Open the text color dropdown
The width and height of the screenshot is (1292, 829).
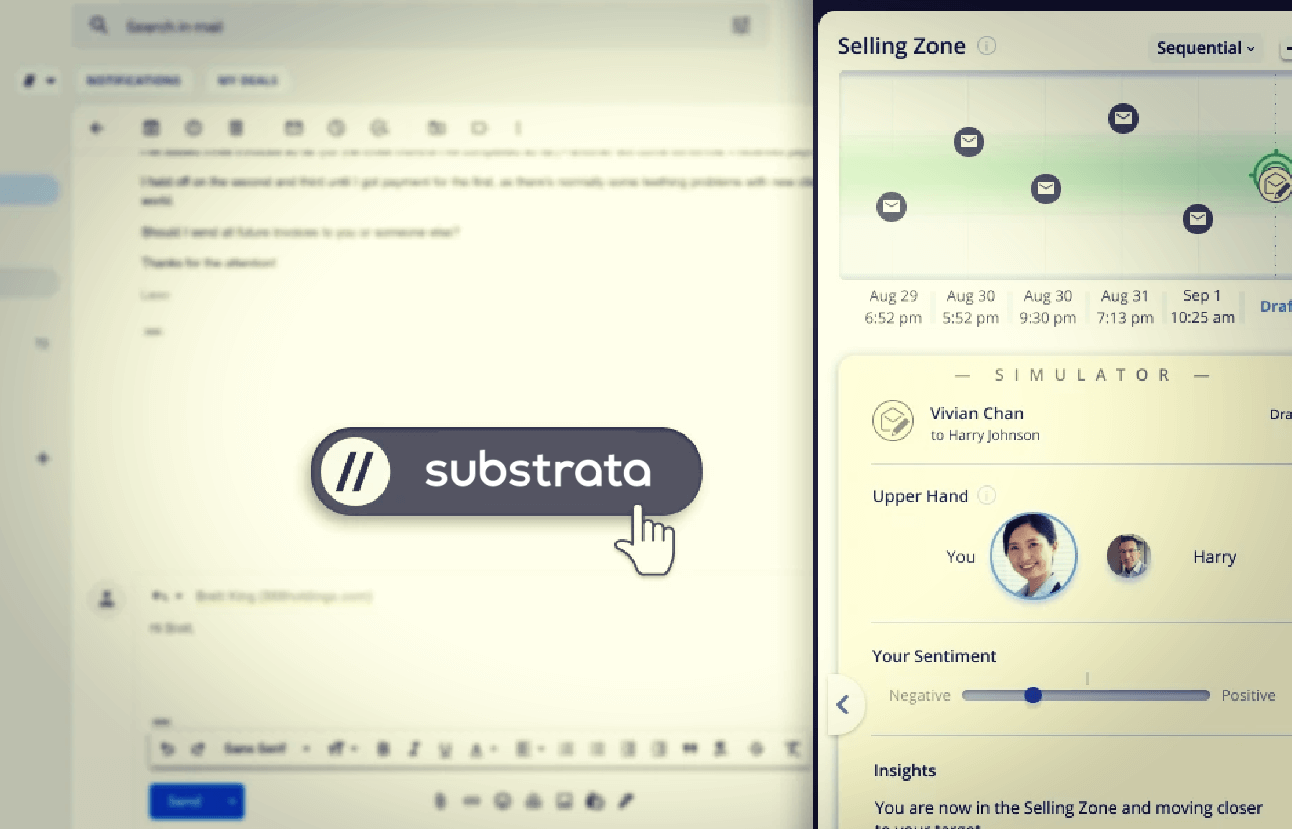coord(482,749)
